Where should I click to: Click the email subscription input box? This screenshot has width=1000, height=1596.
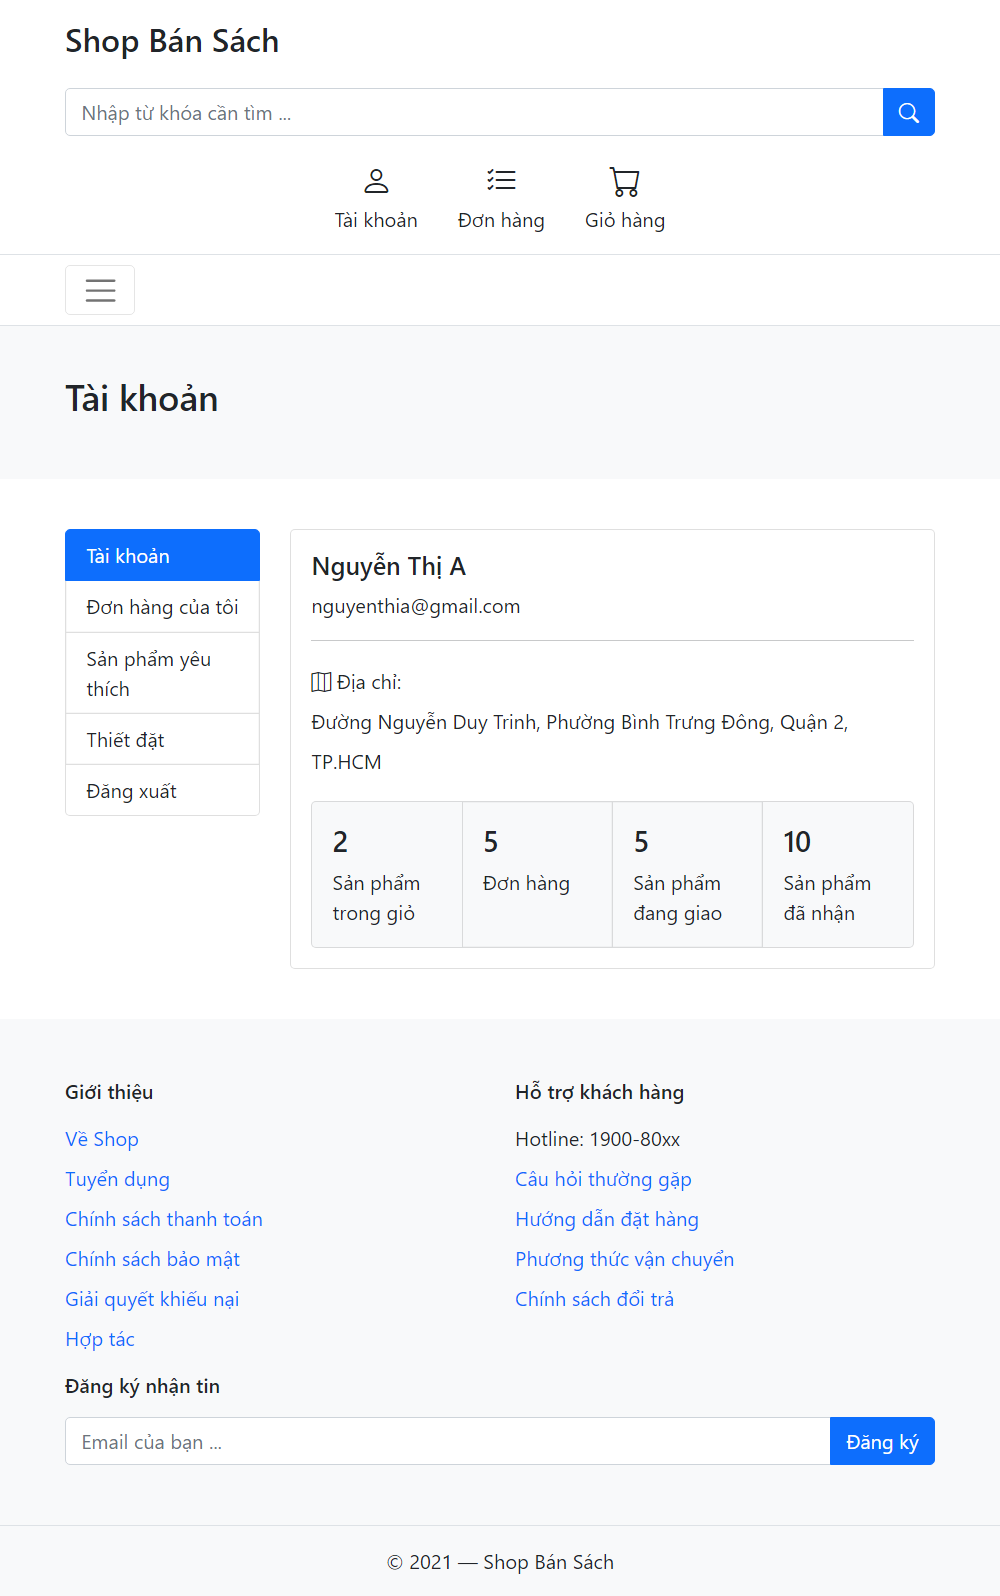[447, 1441]
